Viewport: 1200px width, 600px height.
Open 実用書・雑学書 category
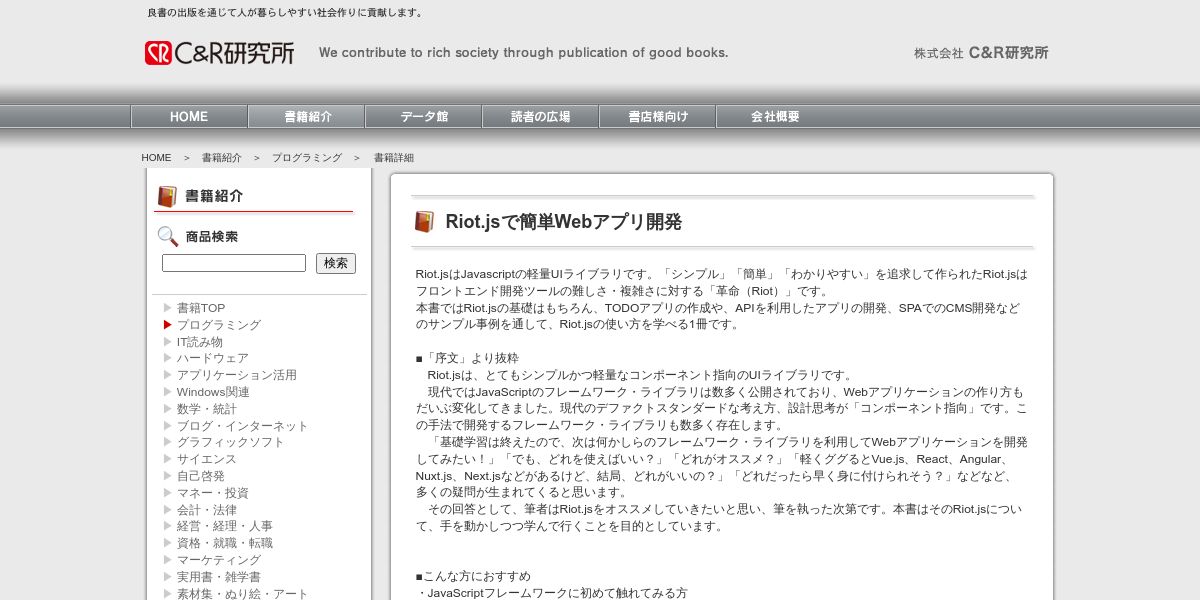(x=219, y=577)
